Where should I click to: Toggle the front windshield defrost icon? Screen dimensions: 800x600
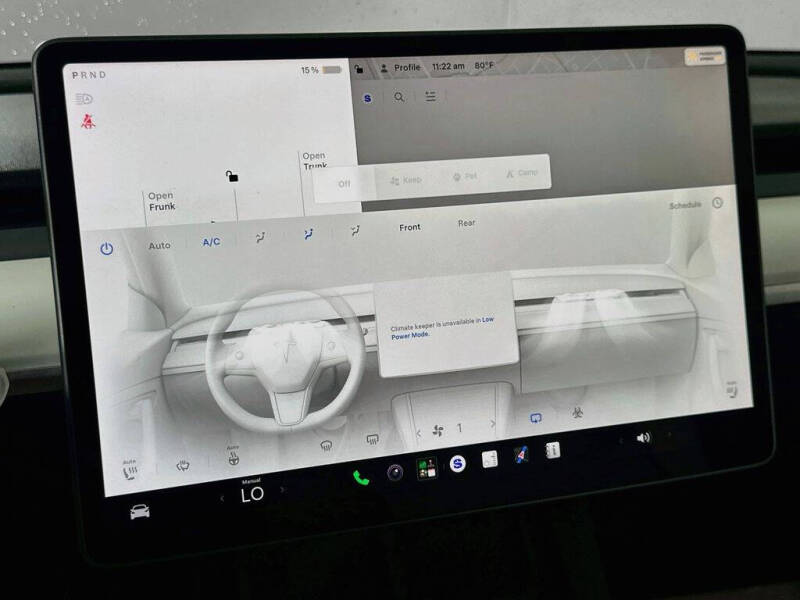coord(326,446)
